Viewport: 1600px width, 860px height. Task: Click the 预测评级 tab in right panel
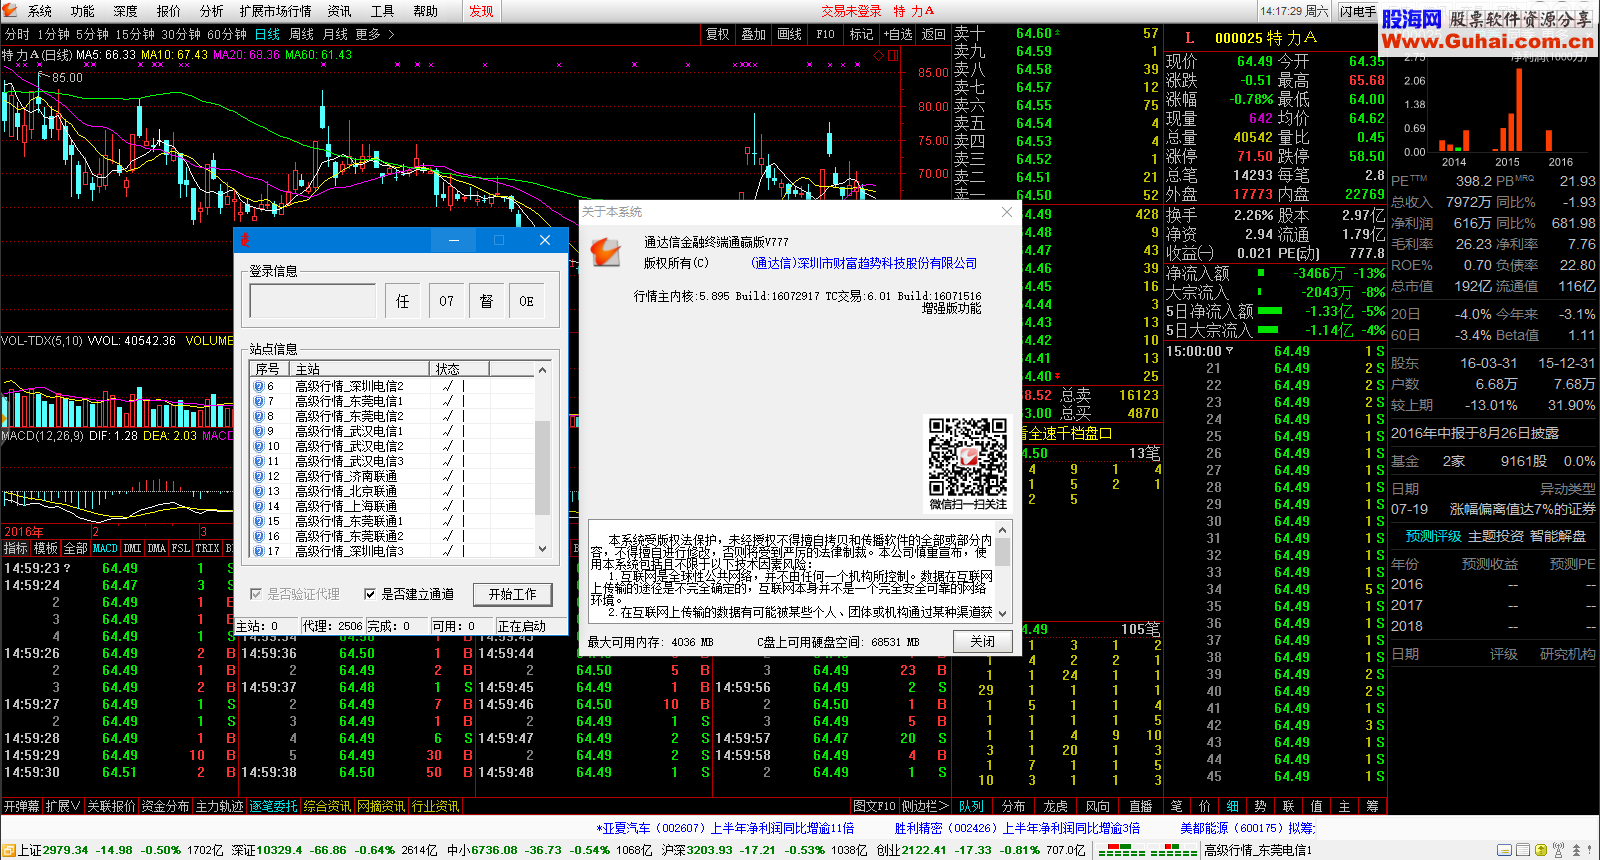tap(1433, 536)
